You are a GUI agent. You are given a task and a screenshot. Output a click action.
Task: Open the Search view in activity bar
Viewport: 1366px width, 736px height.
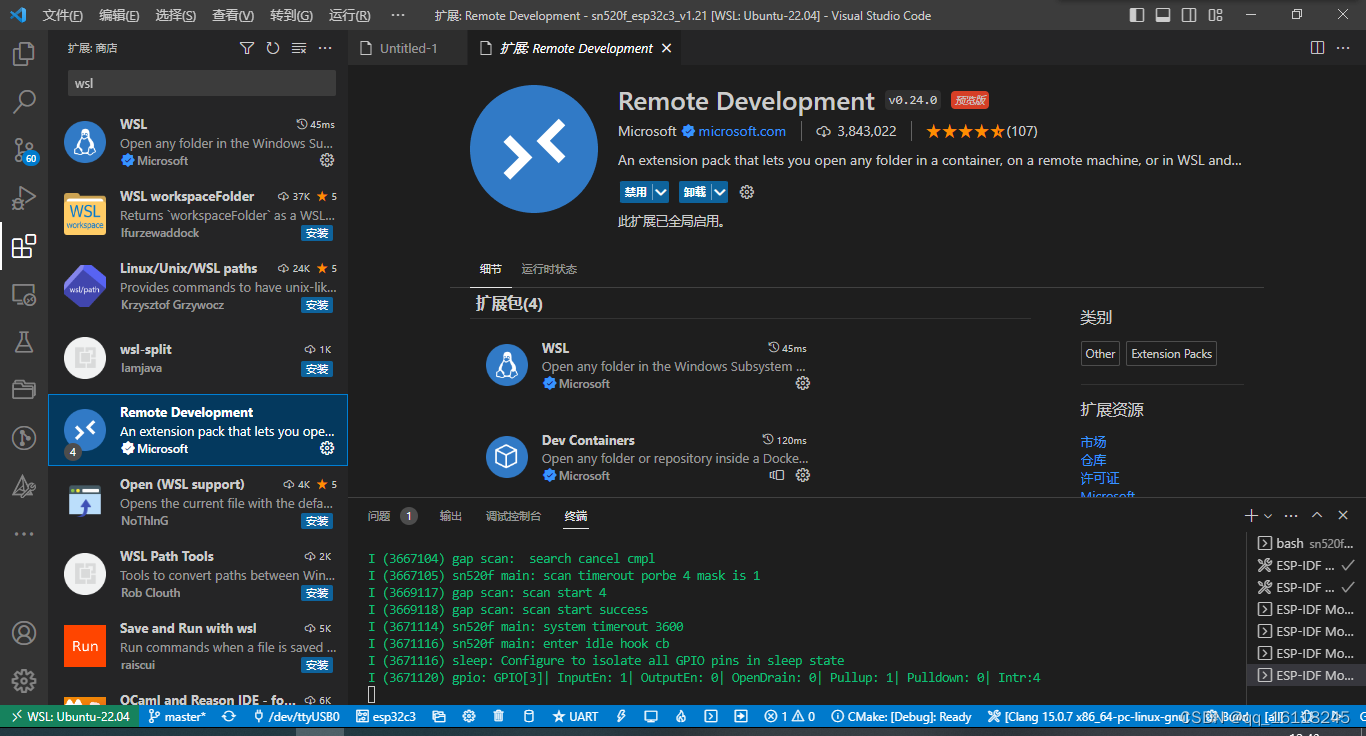pyautogui.click(x=24, y=102)
